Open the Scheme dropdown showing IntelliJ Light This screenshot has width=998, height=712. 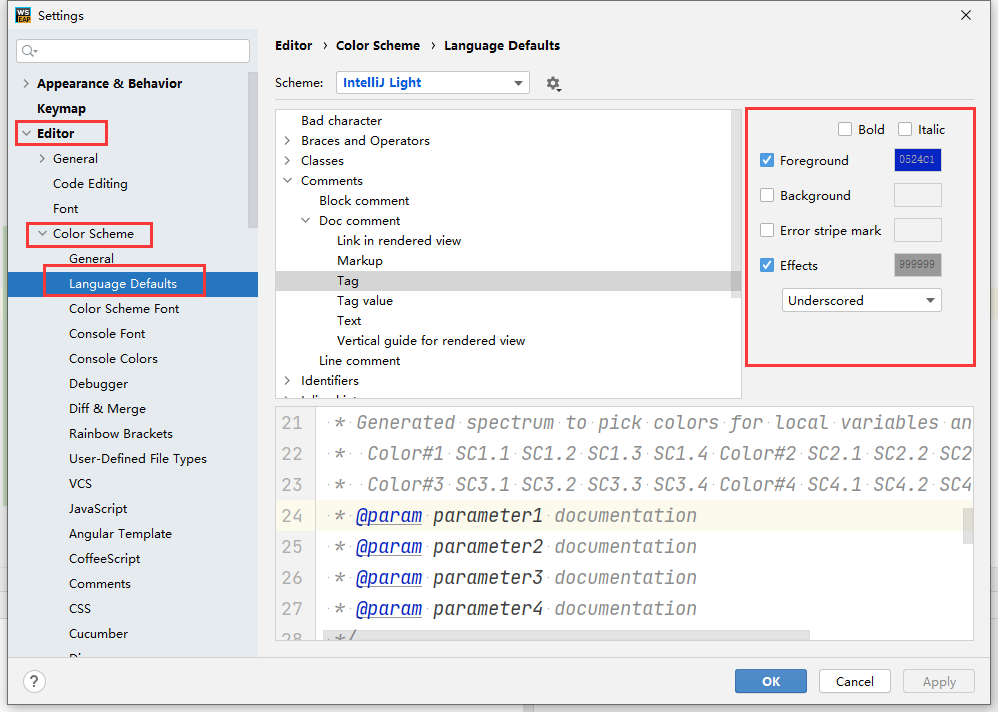pos(432,83)
